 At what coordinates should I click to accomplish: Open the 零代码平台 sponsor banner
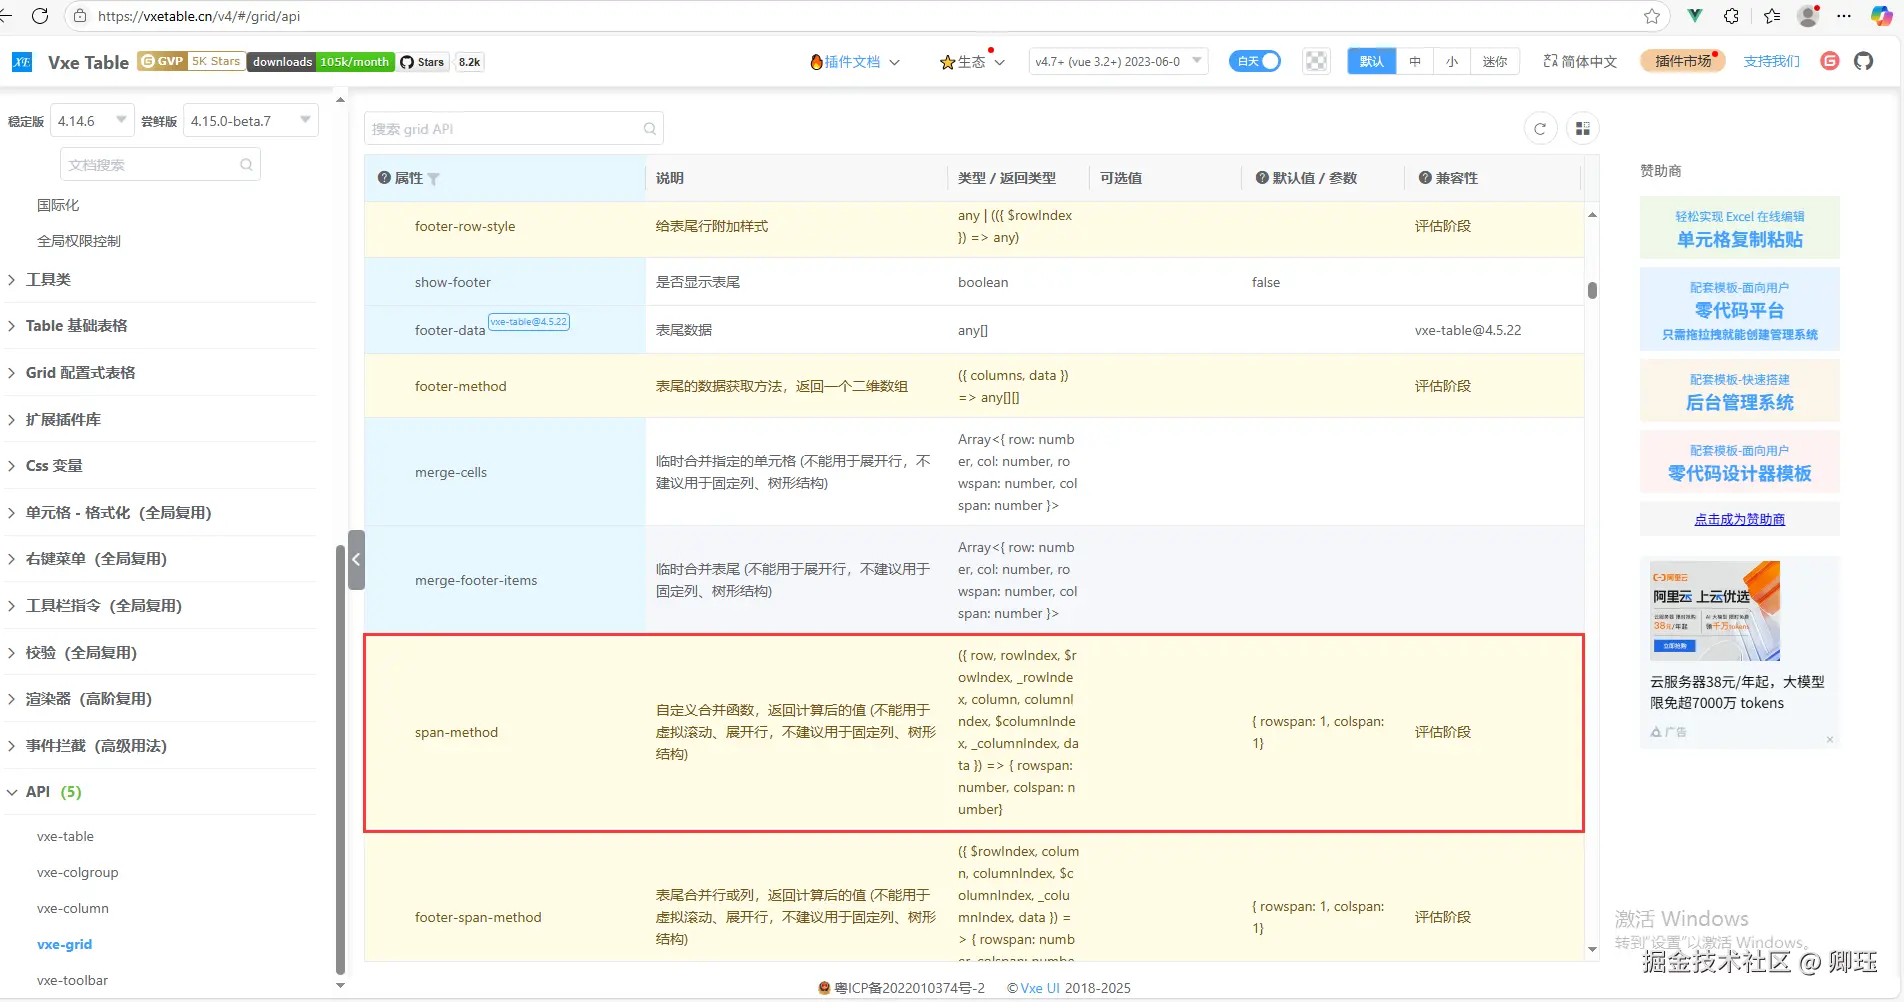[x=1739, y=310]
